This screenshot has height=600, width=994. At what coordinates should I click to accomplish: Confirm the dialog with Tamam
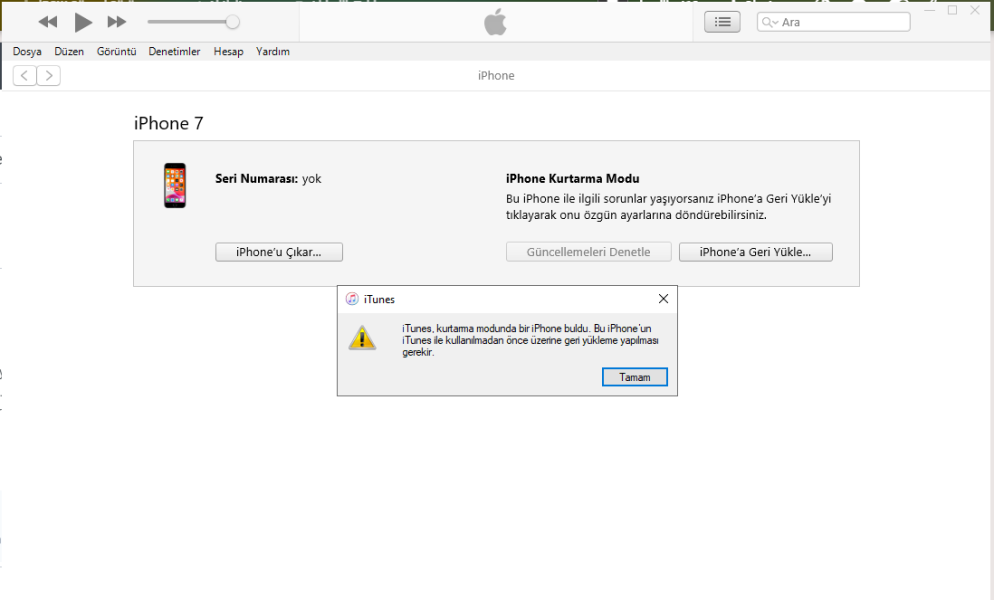[x=635, y=377]
